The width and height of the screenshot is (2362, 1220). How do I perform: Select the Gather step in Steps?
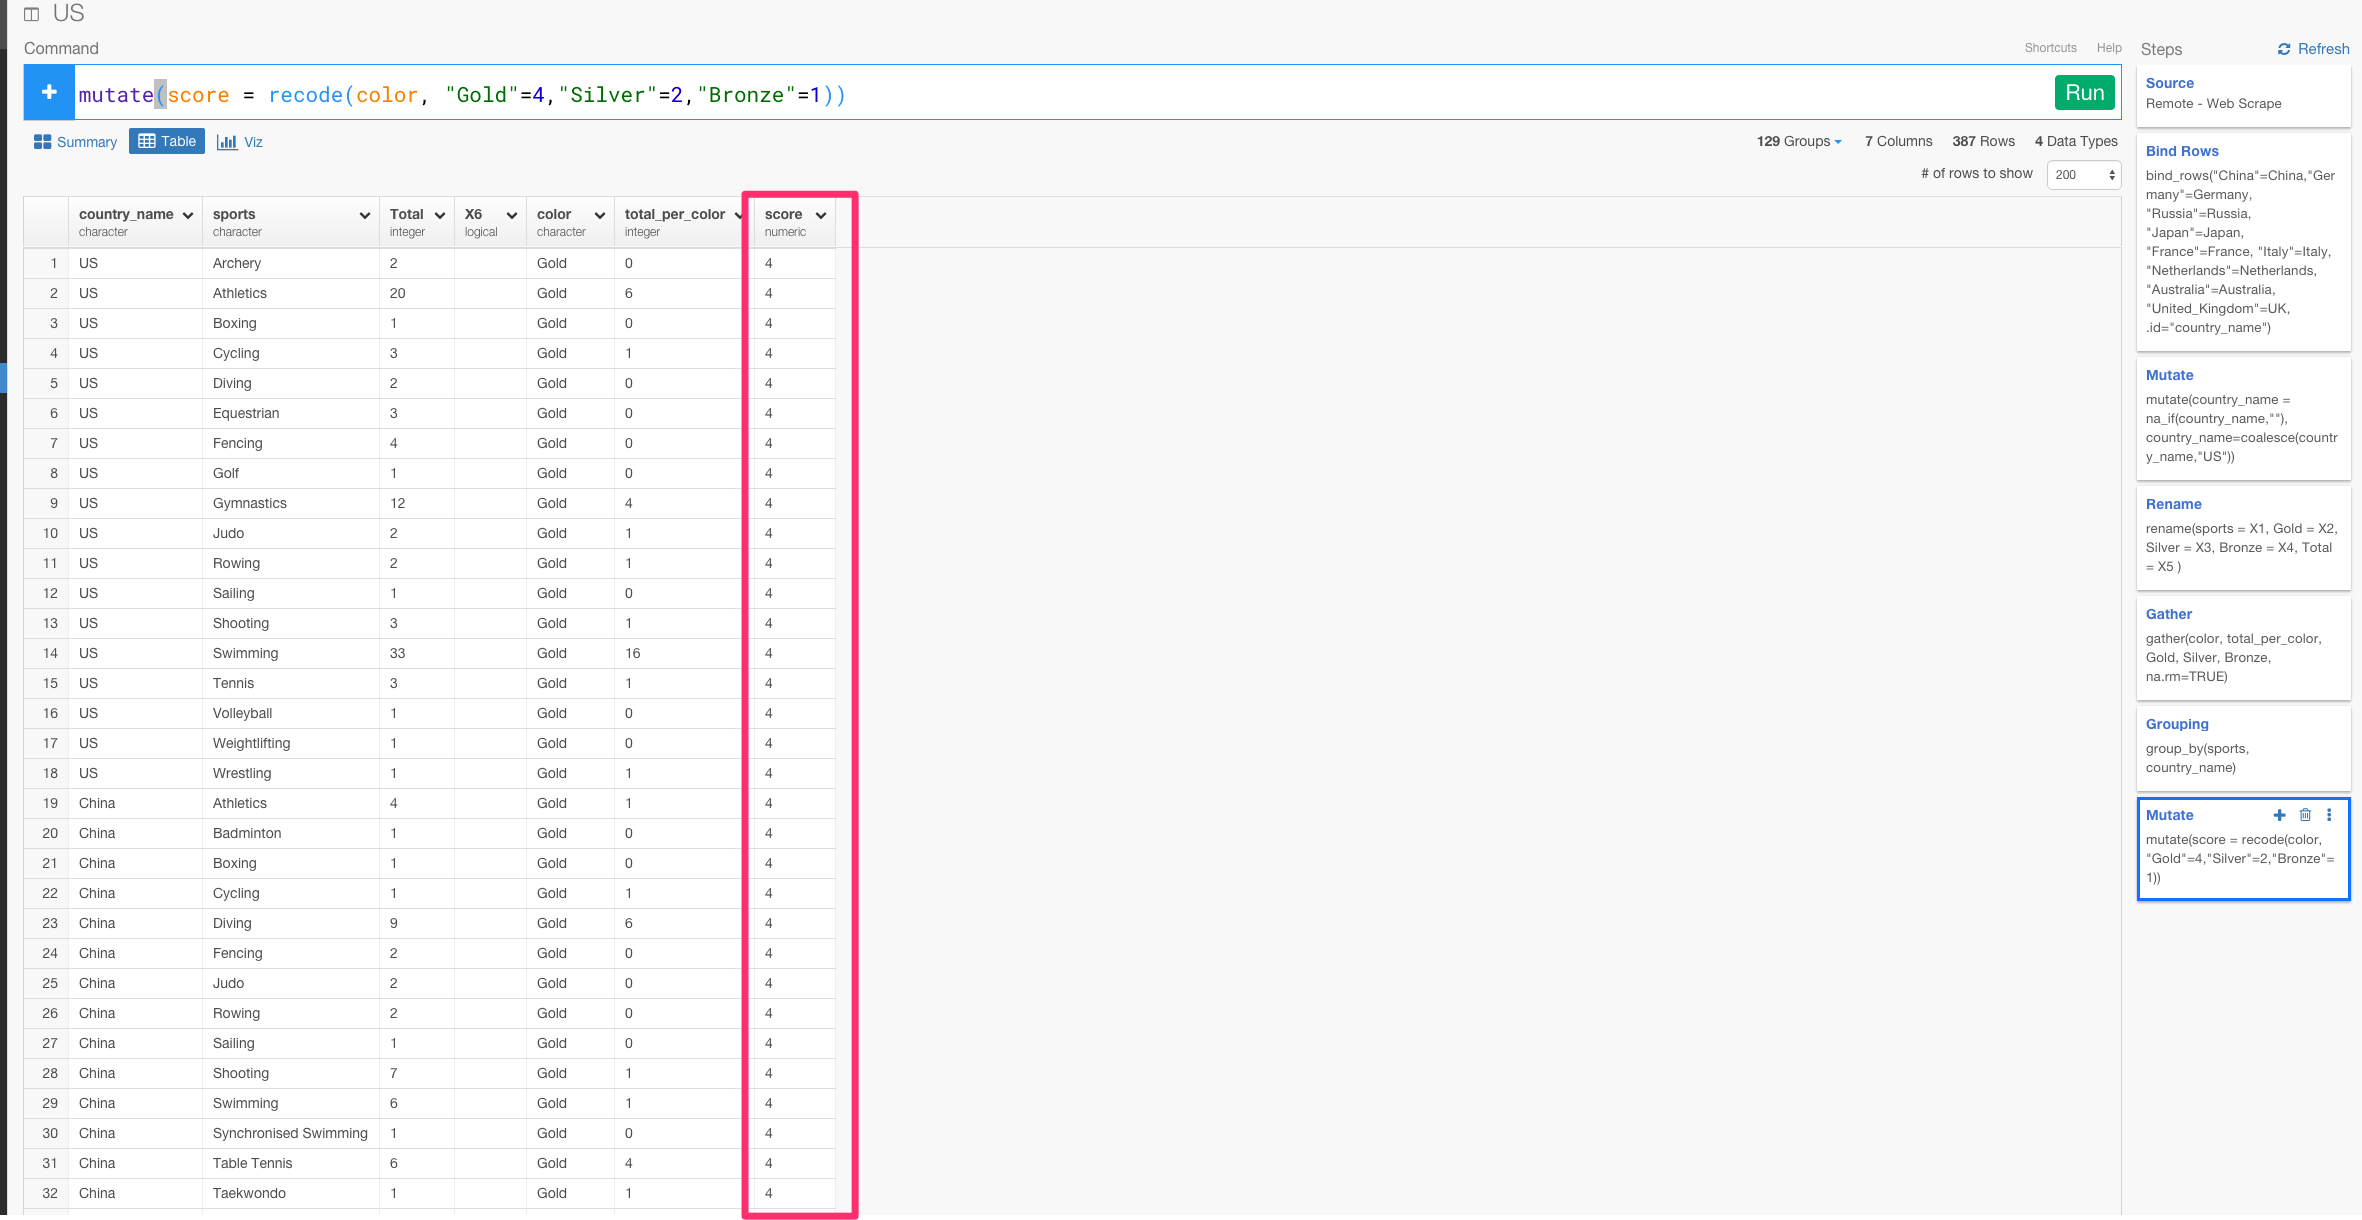(2168, 614)
